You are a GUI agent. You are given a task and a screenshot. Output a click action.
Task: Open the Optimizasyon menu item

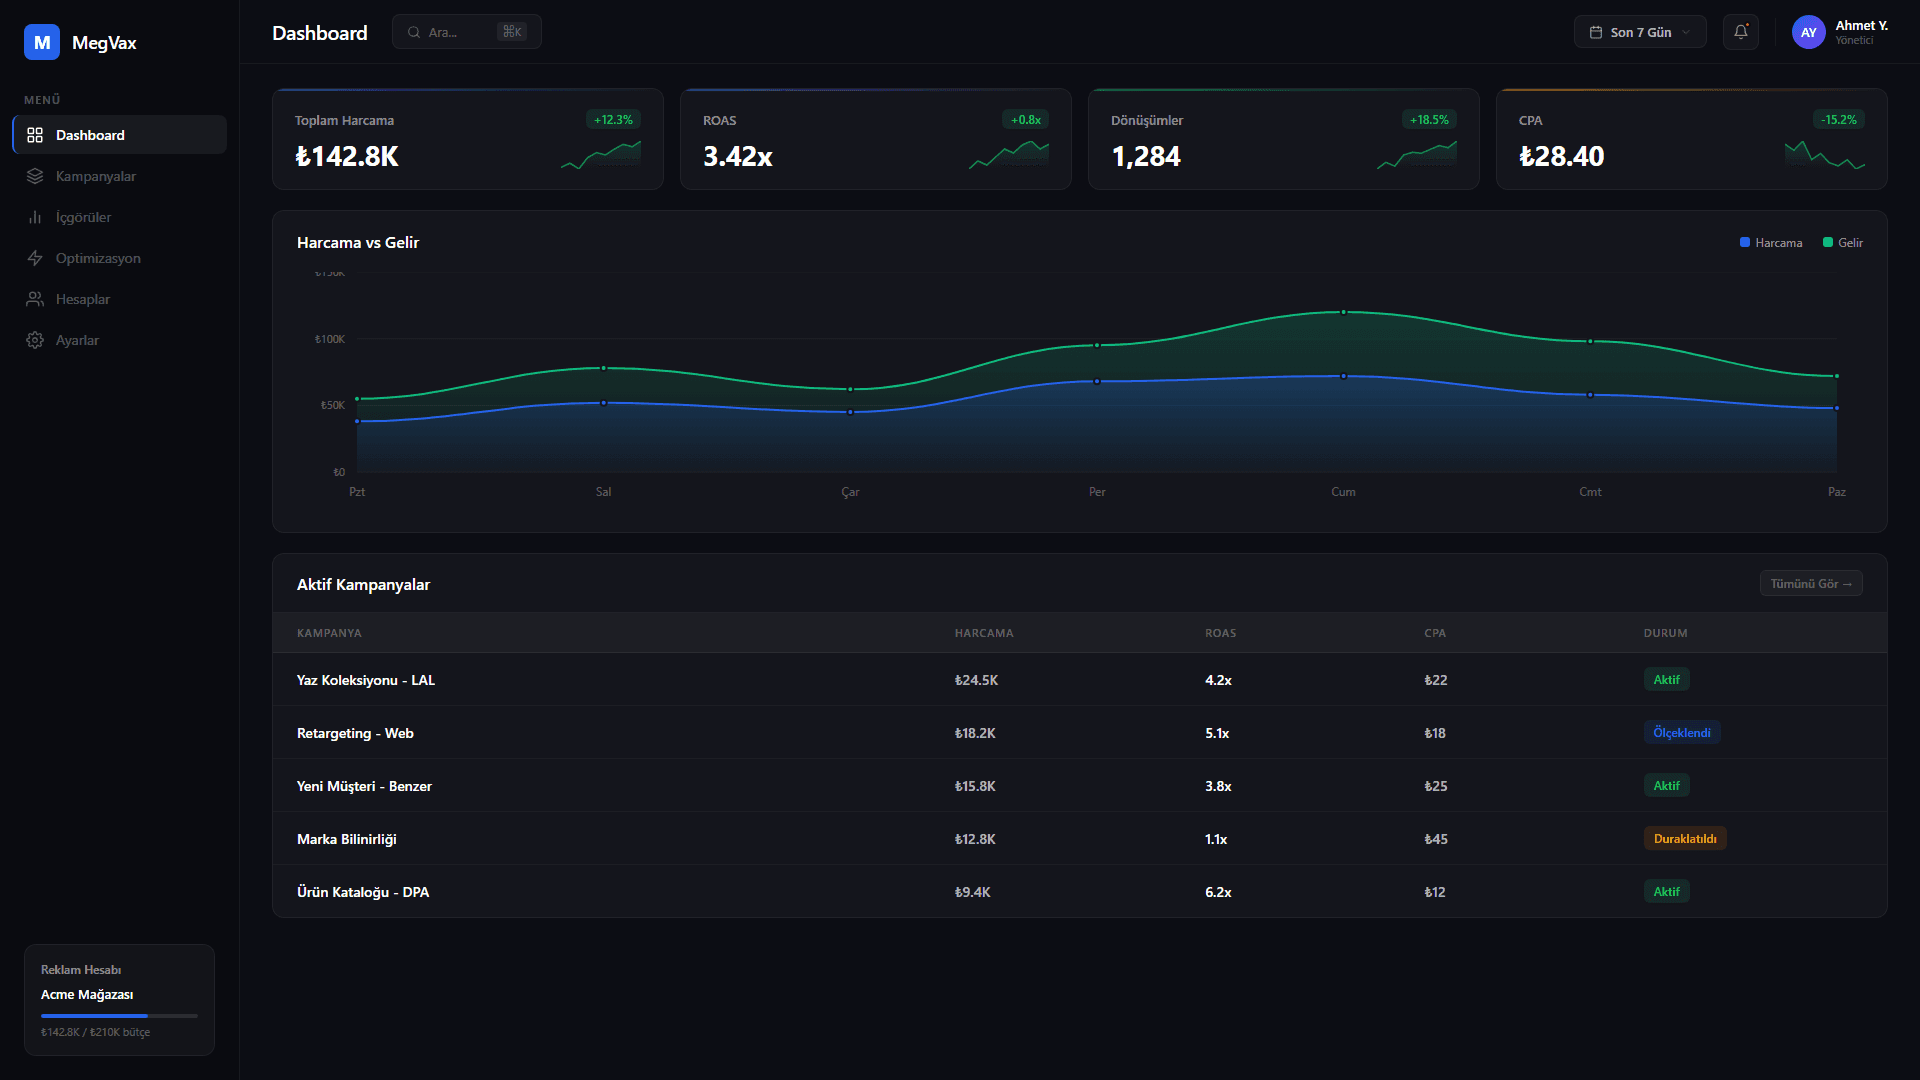pyautogui.click(x=119, y=258)
